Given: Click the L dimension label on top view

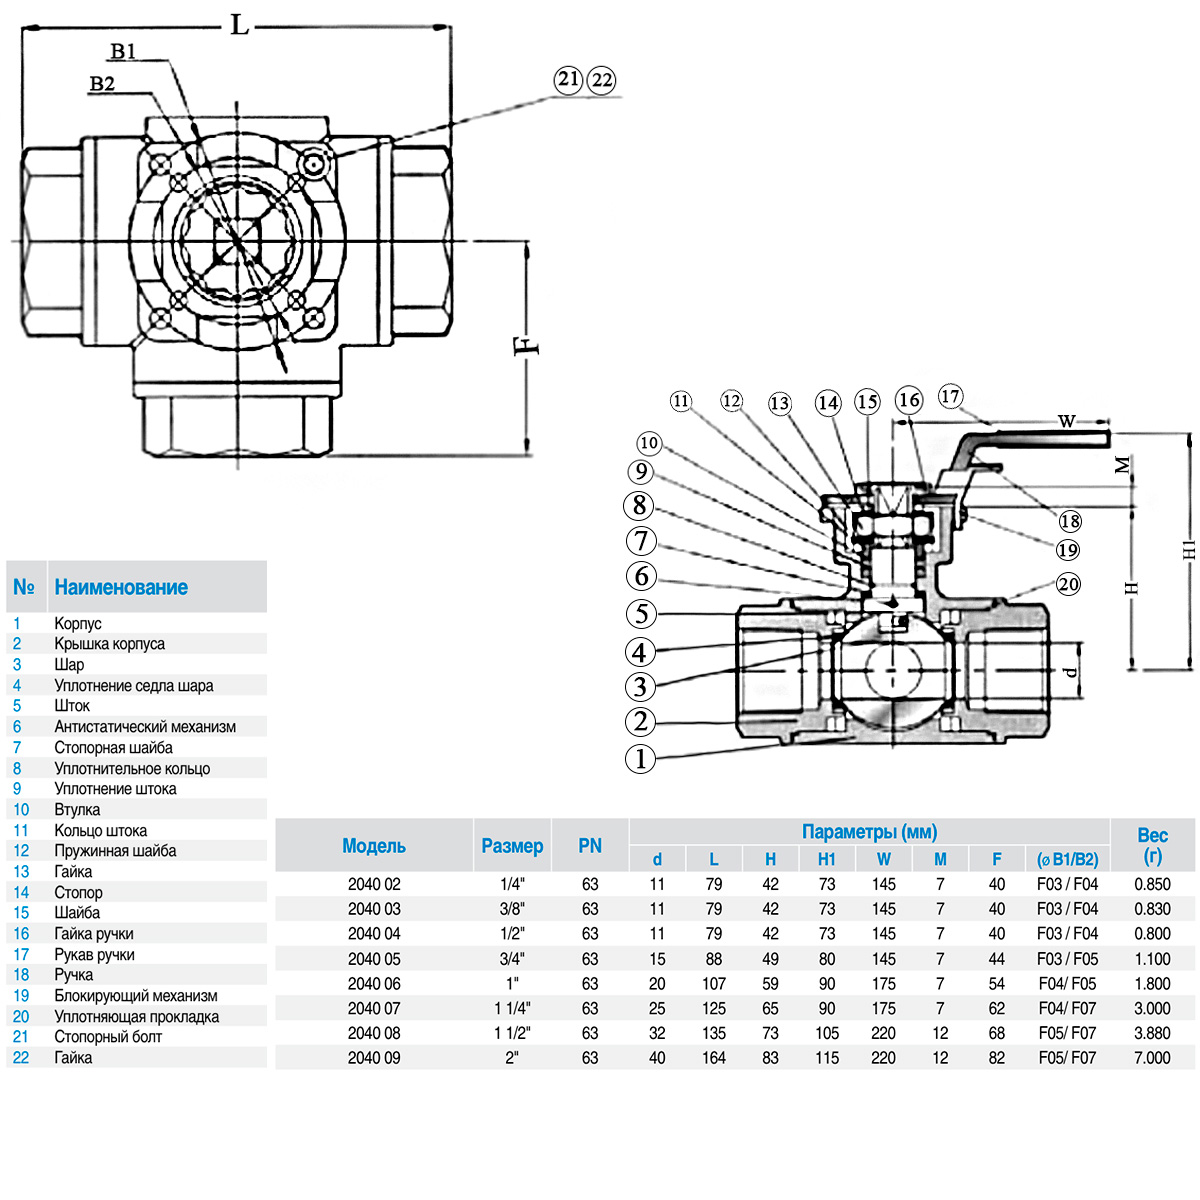Looking at the screenshot, I should coord(239,24).
